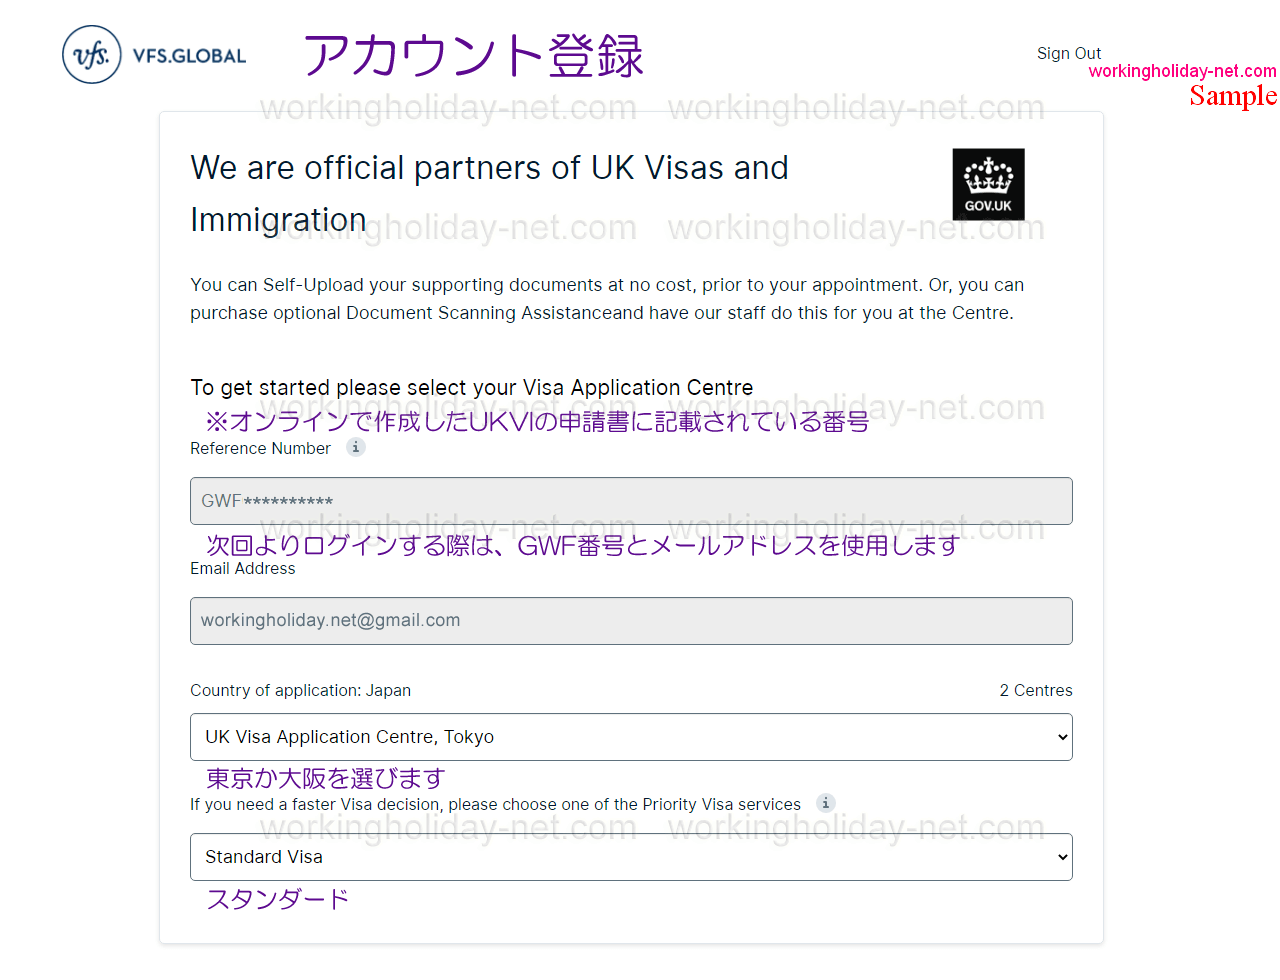
Task: Click the Tokyo centre dropdown arrow
Action: coord(1062,738)
